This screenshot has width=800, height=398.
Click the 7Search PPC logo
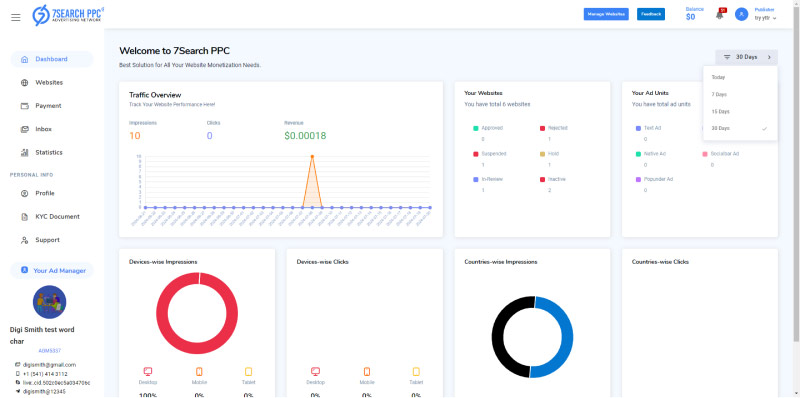pyautogui.click(x=68, y=15)
